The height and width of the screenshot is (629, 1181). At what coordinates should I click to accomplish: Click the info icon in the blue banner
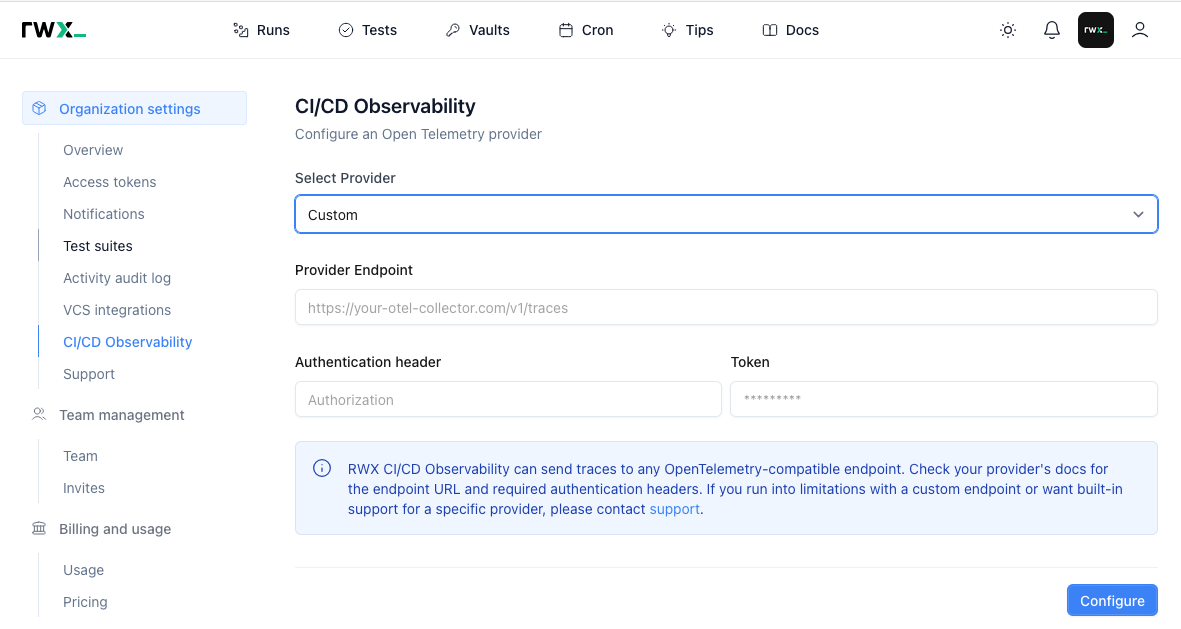pos(322,468)
